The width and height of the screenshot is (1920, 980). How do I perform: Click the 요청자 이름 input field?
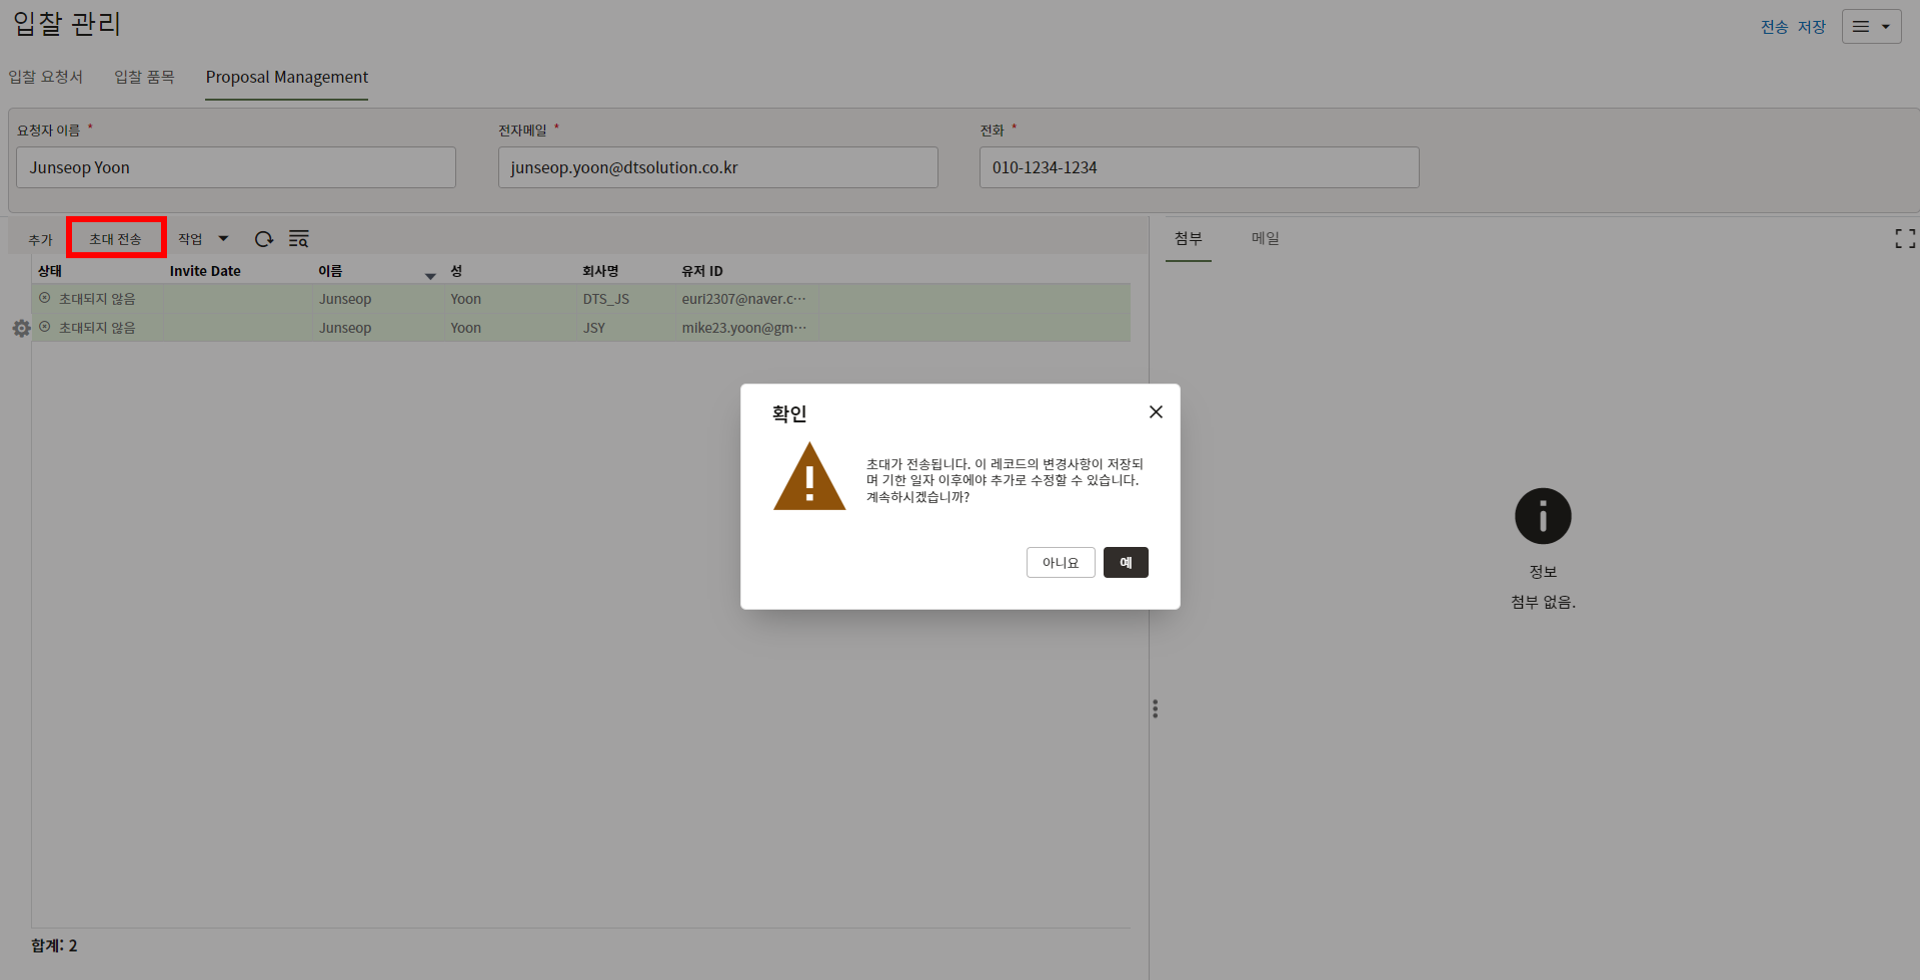point(236,168)
